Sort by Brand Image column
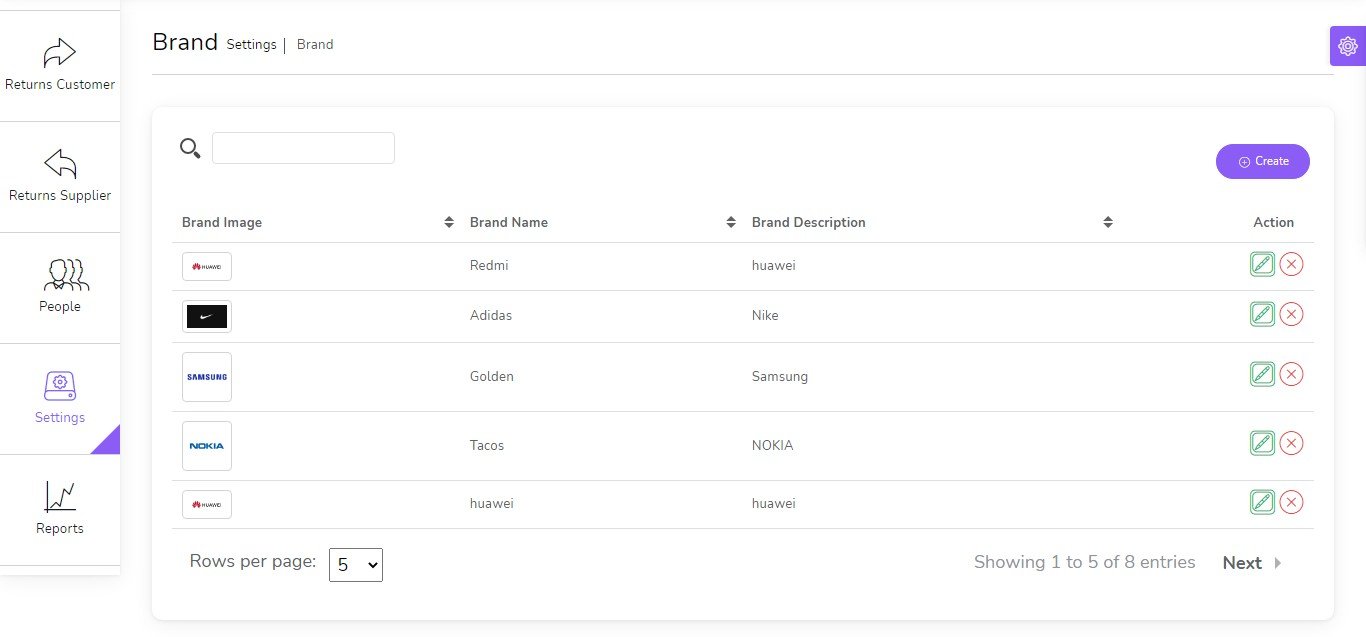 pos(449,222)
